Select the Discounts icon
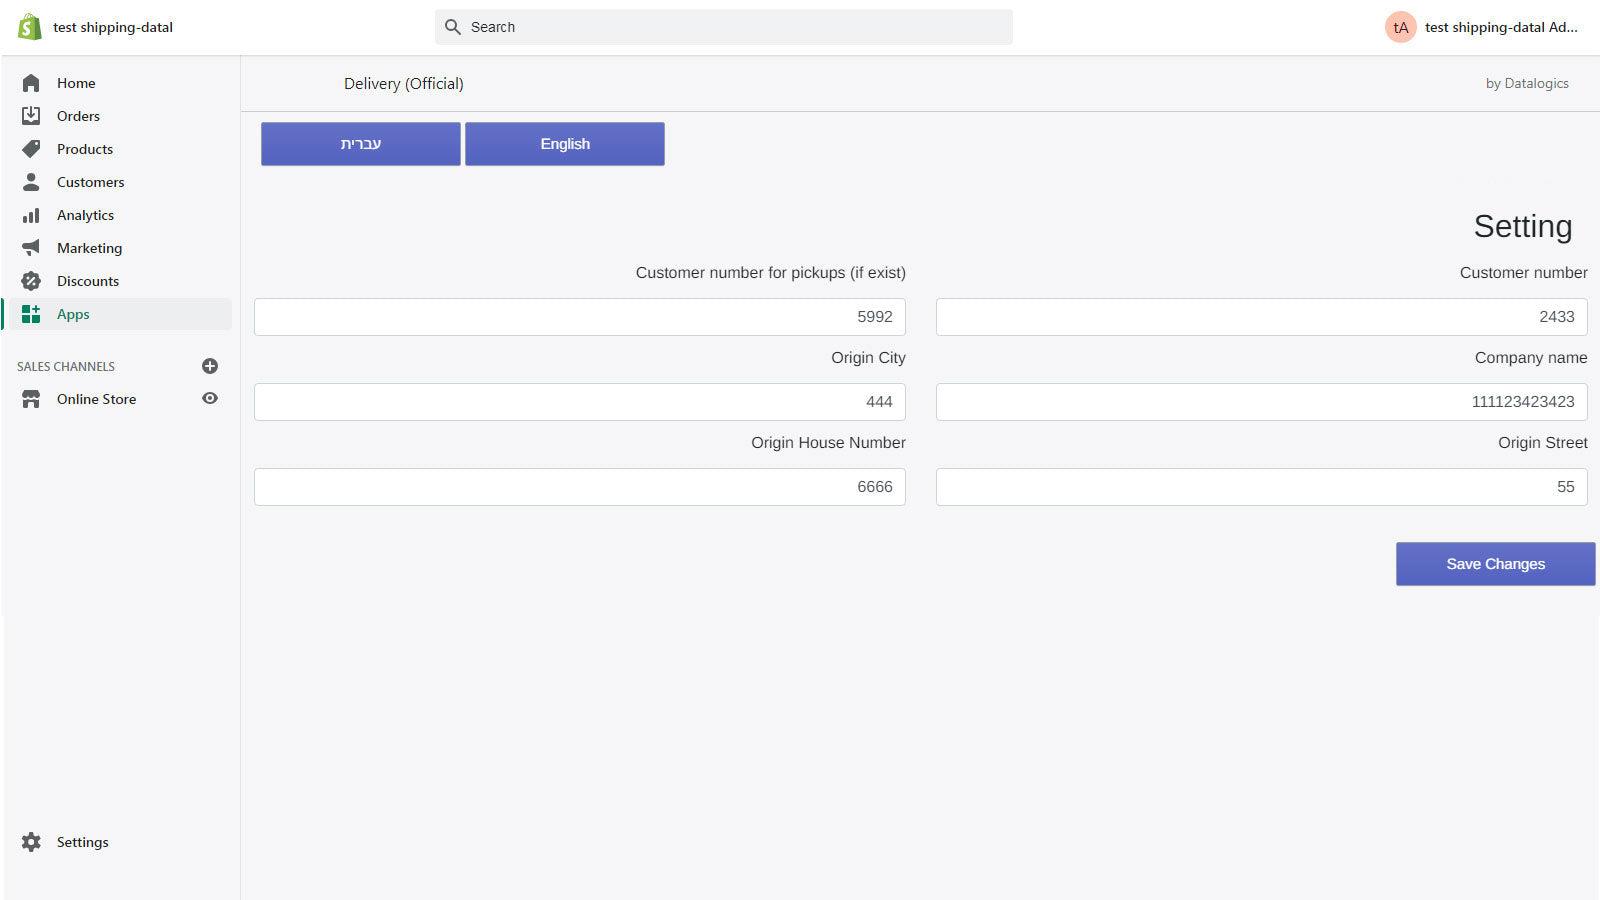Viewport: 1600px width, 900px height. coord(30,280)
